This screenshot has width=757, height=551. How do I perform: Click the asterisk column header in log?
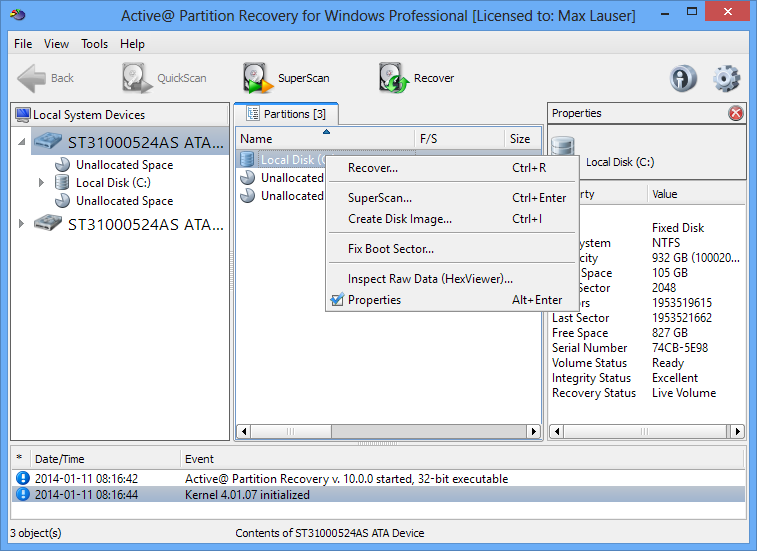coord(20,458)
